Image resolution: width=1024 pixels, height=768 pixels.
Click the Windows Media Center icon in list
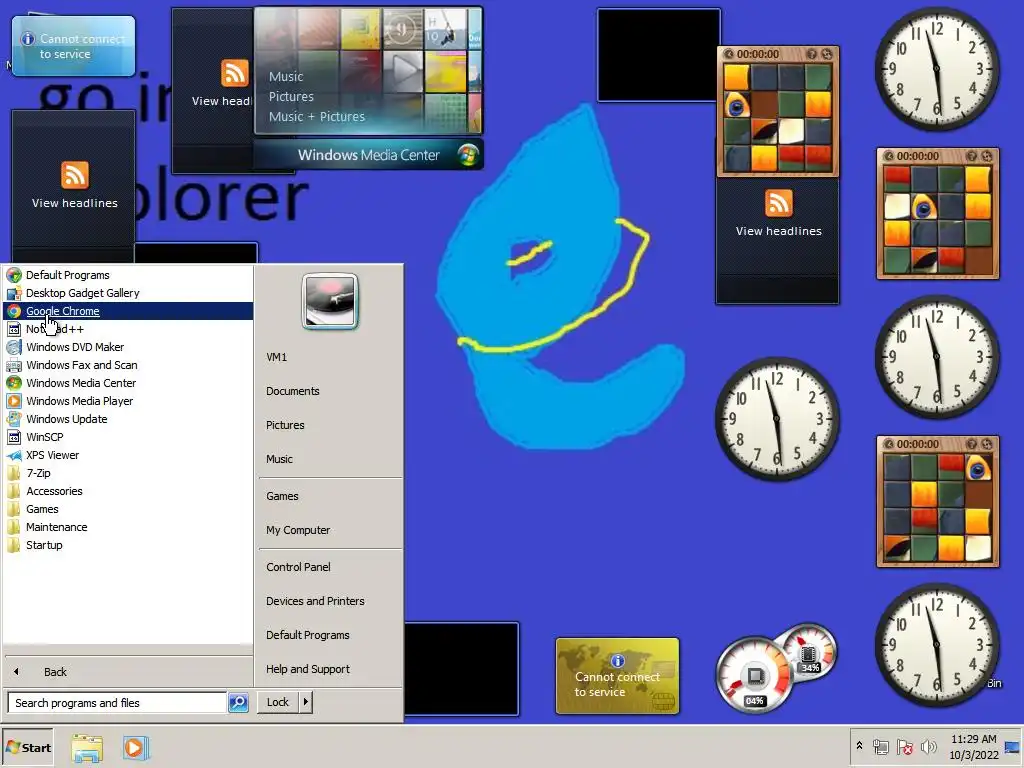pyautogui.click(x=14, y=383)
